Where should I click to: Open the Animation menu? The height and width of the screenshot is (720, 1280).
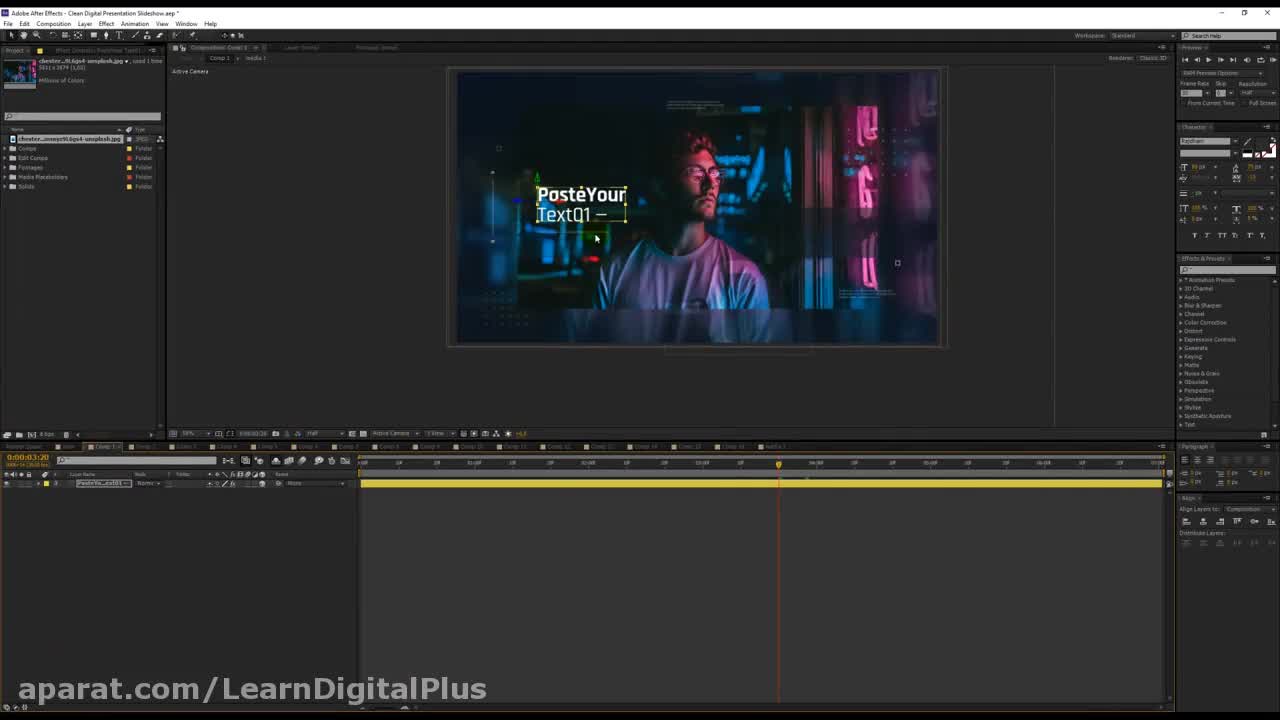point(134,23)
